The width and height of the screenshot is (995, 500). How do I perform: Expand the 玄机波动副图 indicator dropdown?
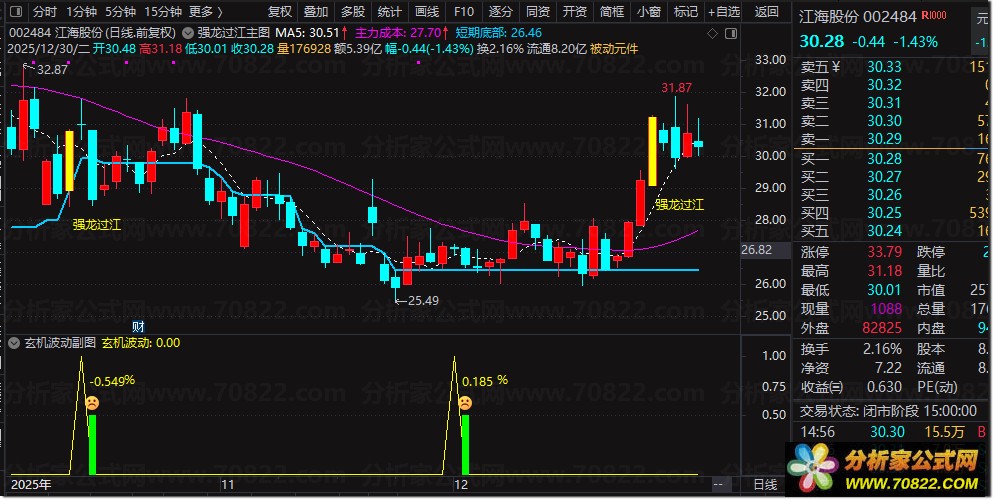tap(14, 343)
